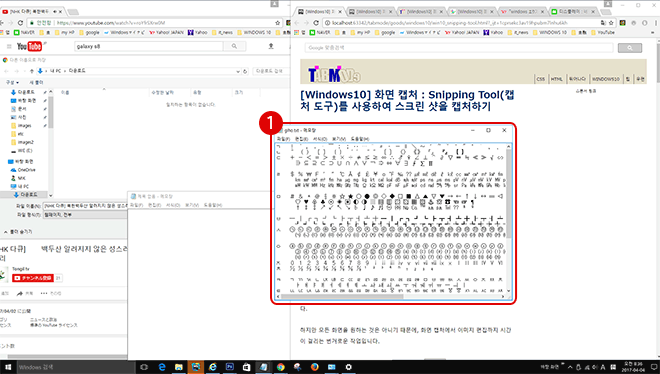Image resolution: width=660 pixels, height=374 pixels.
Task: Click the taskbar clock showing 2017-04-04
Action: click(x=633, y=367)
